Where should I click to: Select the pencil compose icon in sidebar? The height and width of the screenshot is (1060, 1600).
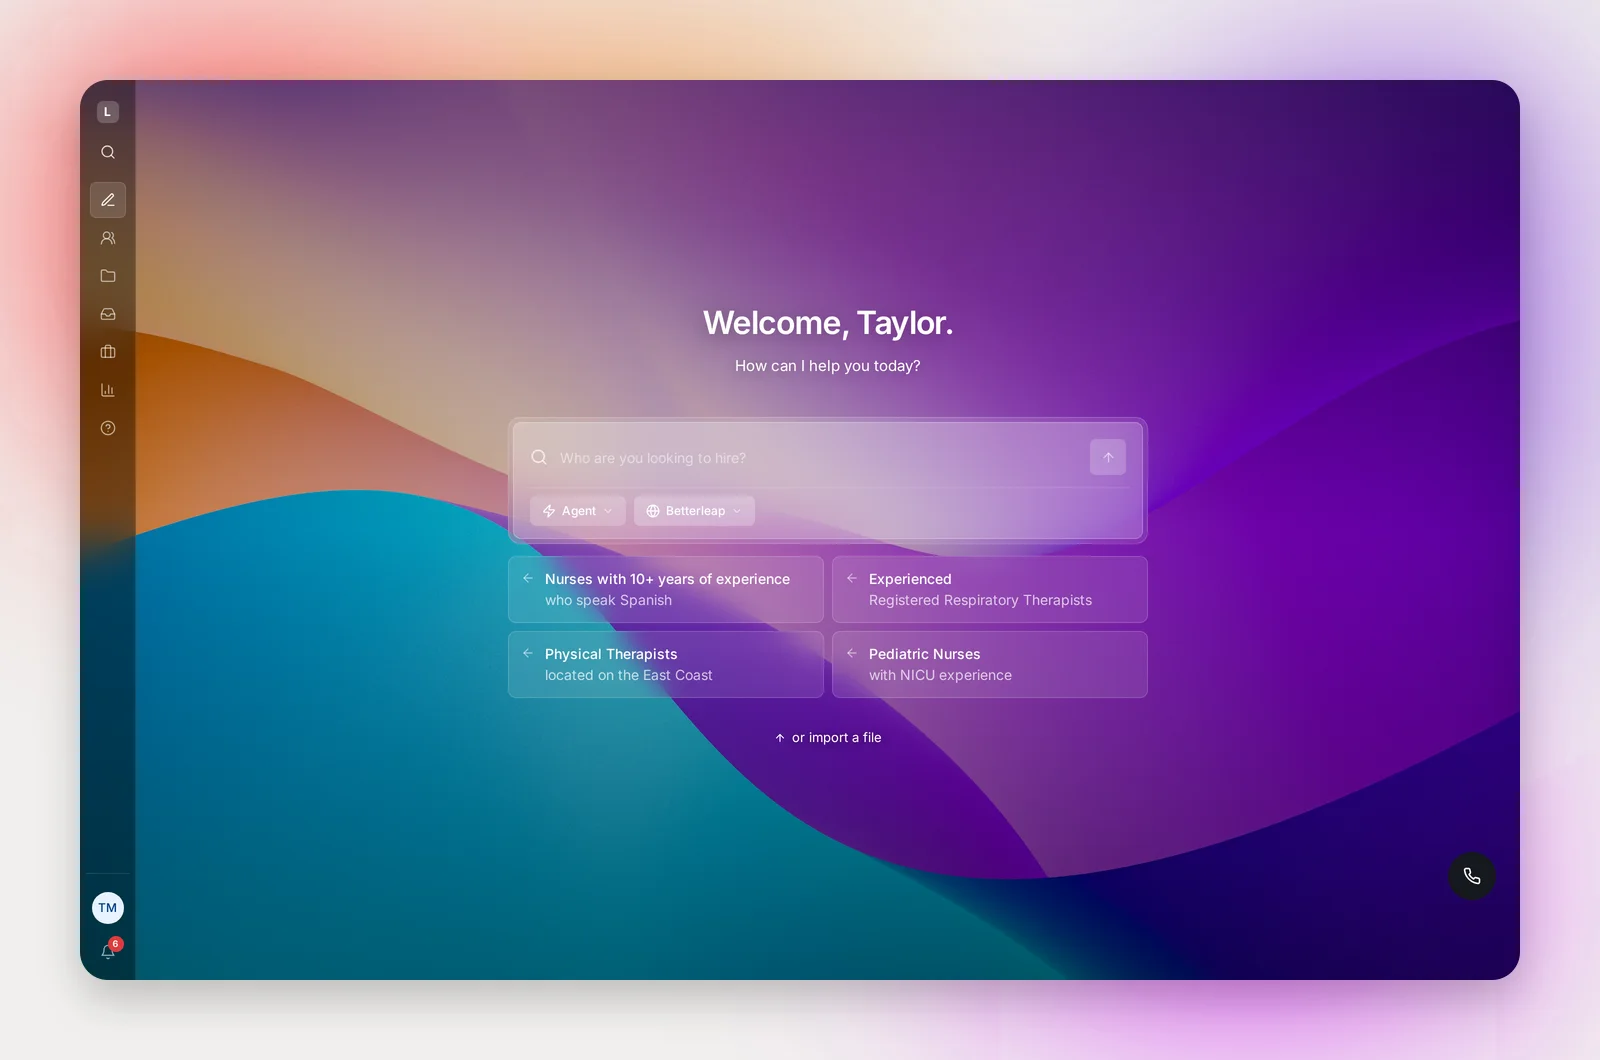coord(108,200)
